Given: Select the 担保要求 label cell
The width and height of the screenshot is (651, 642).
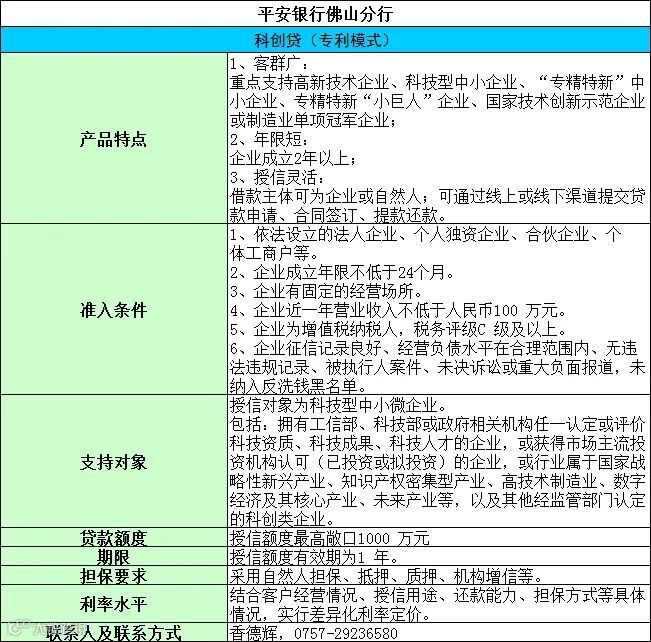Looking at the screenshot, I should 114,576.
